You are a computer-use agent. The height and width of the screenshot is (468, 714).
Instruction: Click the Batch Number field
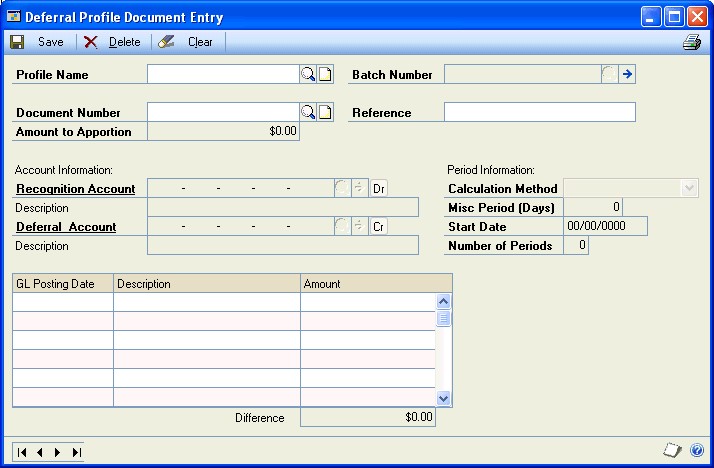click(523, 74)
